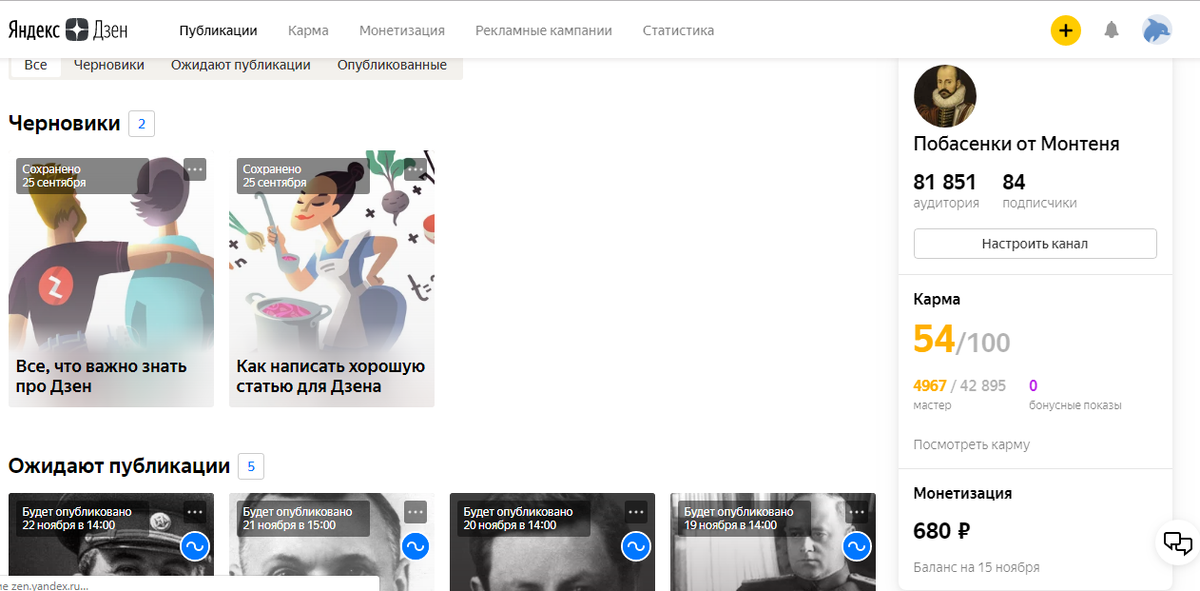Image resolution: width=1200 pixels, height=591 pixels.
Task: Click the scheduled count badge 5
Action: click(x=251, y=466)
